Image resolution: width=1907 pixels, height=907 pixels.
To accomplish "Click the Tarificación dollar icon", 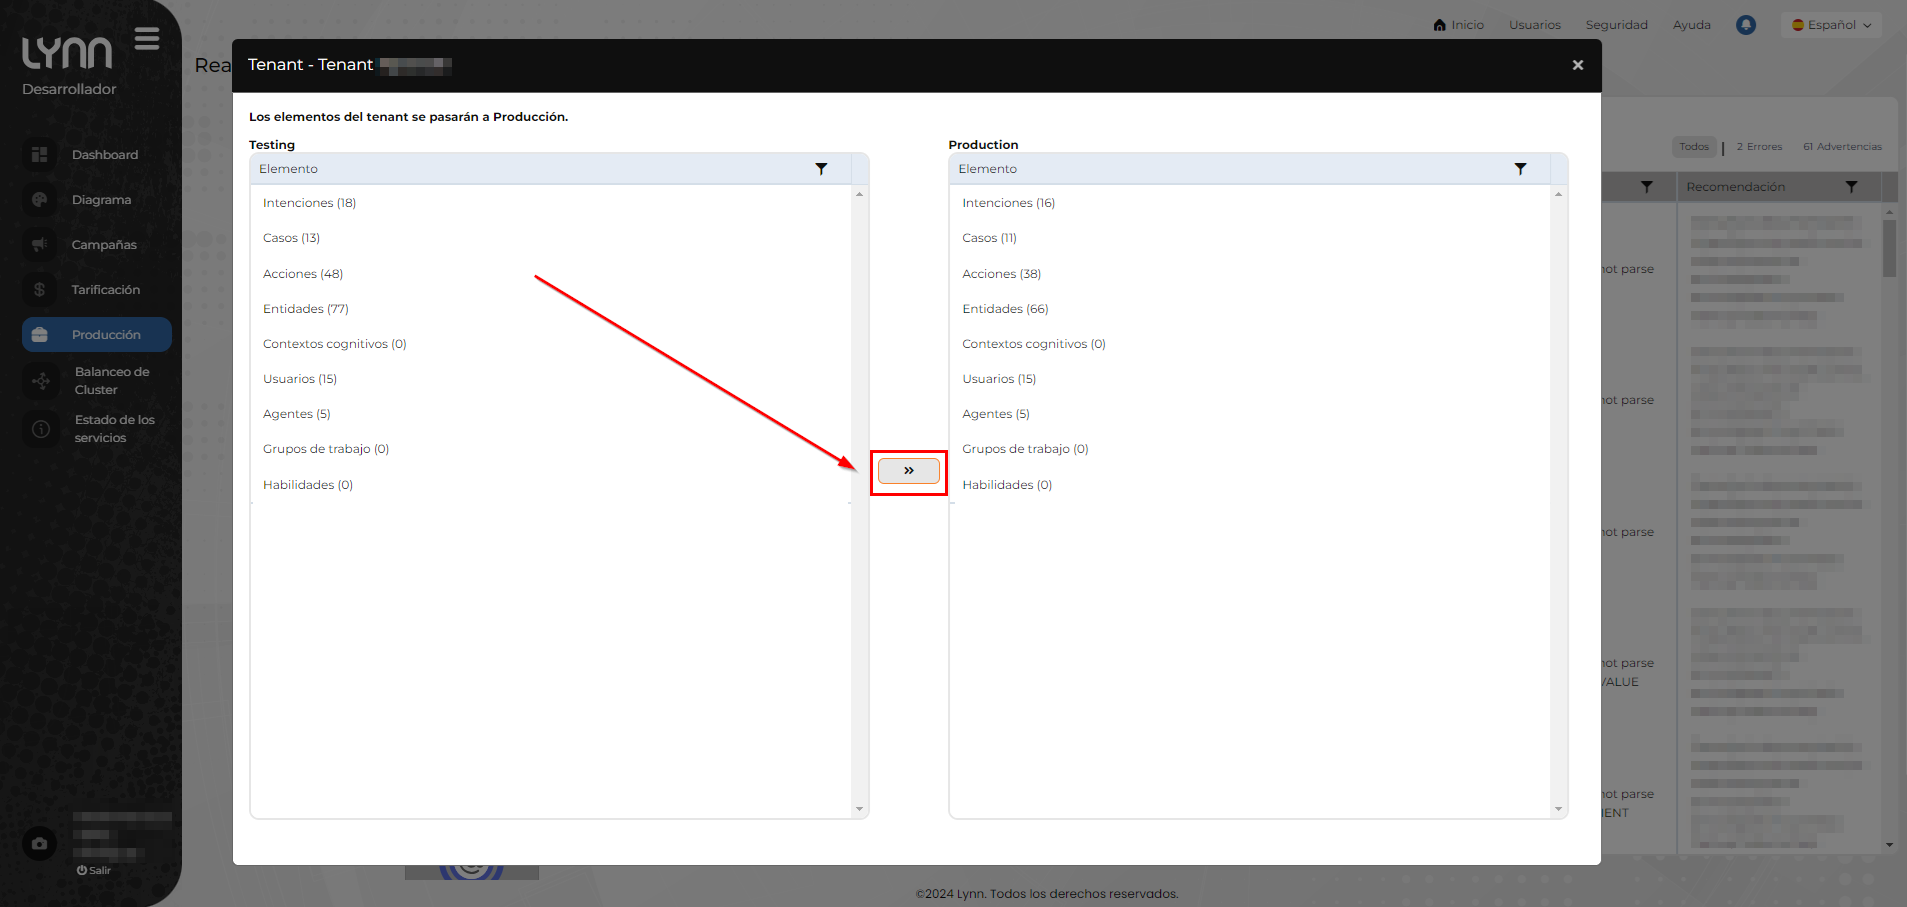I will (40, 290).
